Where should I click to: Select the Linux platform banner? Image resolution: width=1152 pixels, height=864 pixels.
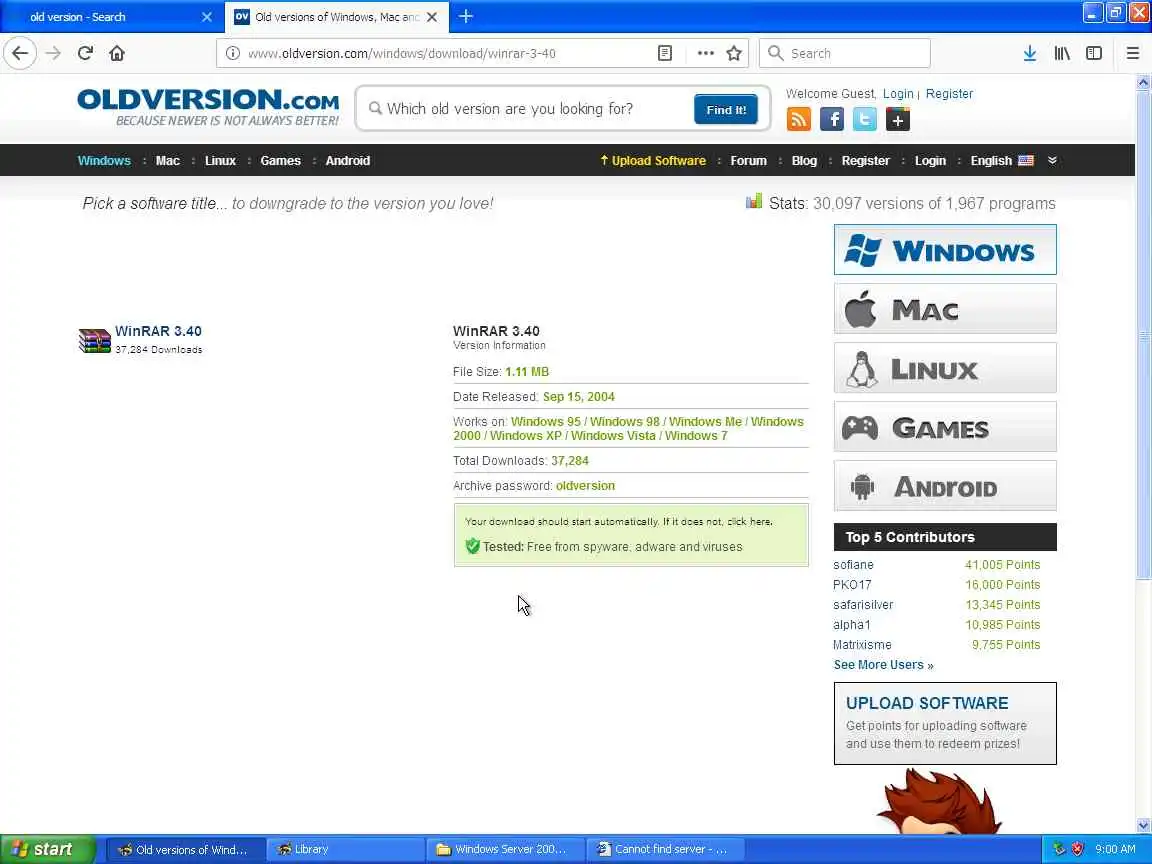pos(945,367)
